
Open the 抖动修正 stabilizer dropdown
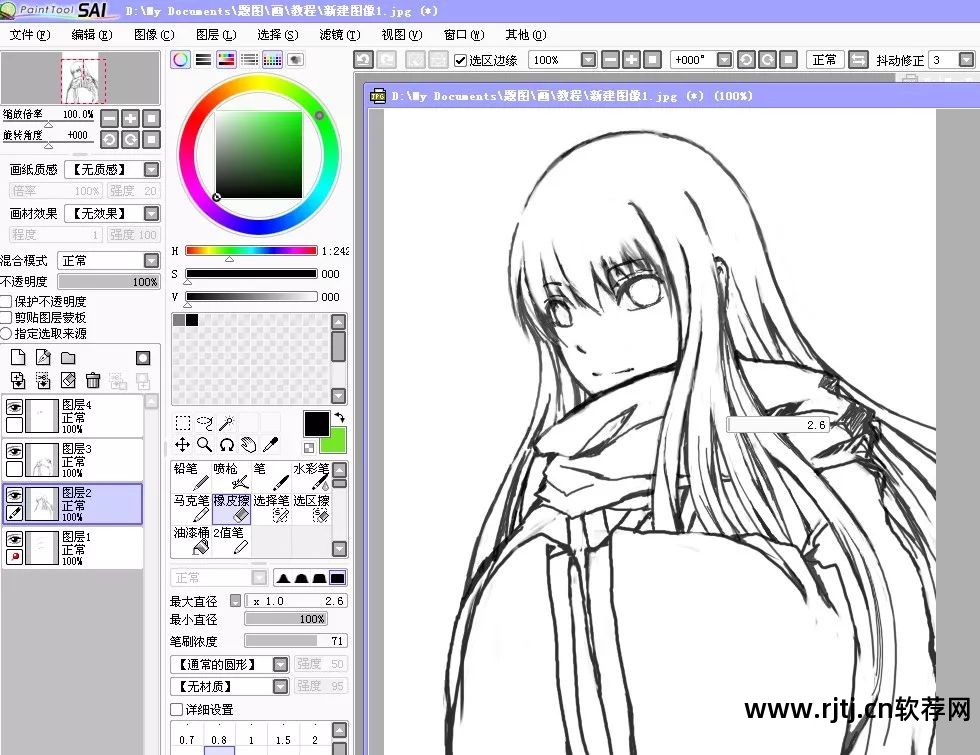tap(966, 59)
